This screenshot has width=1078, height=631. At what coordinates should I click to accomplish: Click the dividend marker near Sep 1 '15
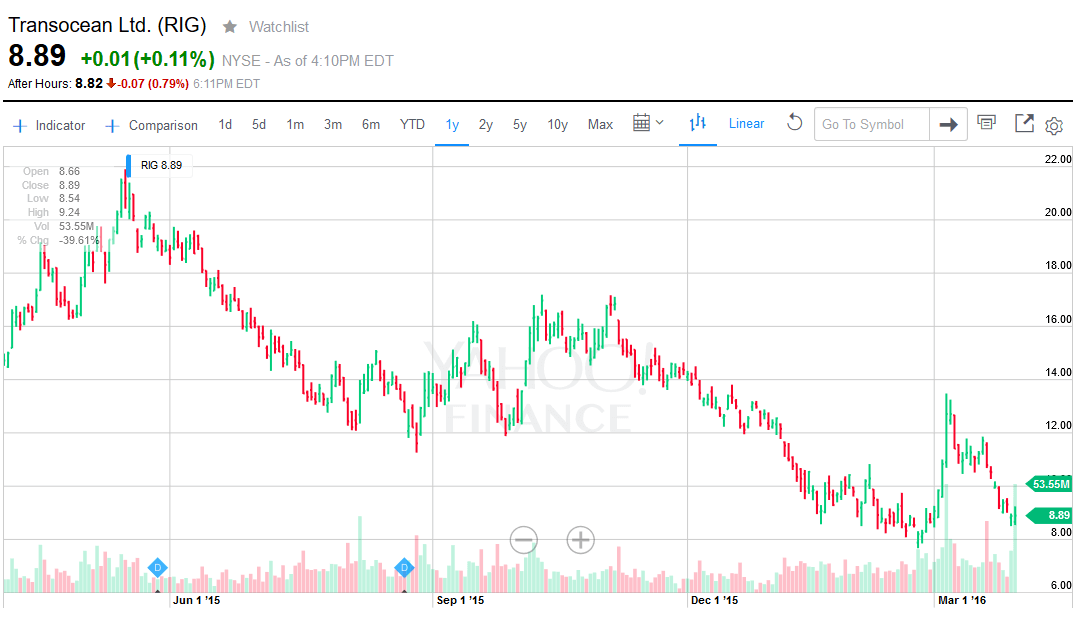click(404, 568)
